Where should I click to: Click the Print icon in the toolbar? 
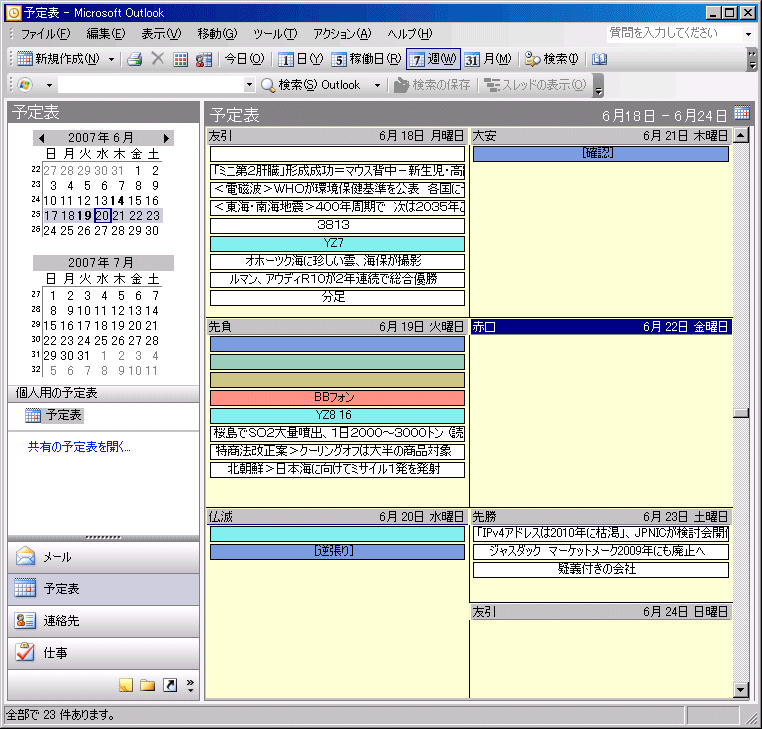point(134,59)
